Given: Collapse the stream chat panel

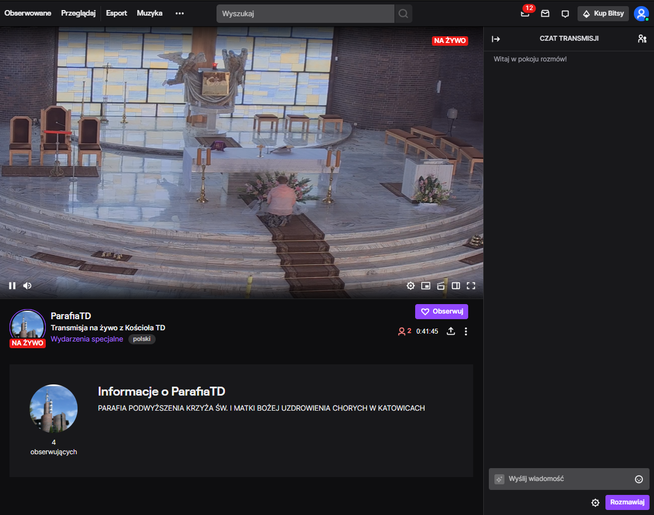Looking at the screenshot, I should (495, 38).
